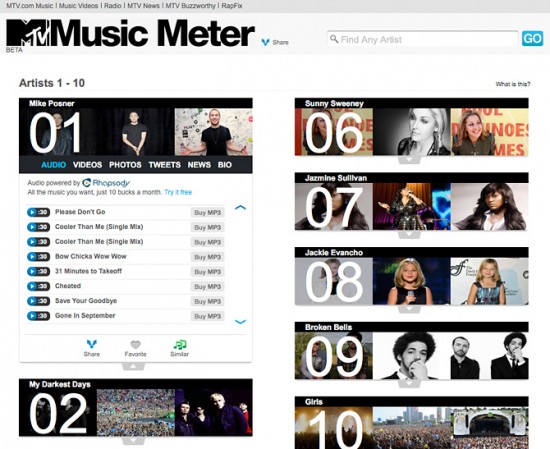The height and width of the screenshot is (449, 550).
Task: Click the Share icon beside Music Meter logo
Action: coord(266,42)
